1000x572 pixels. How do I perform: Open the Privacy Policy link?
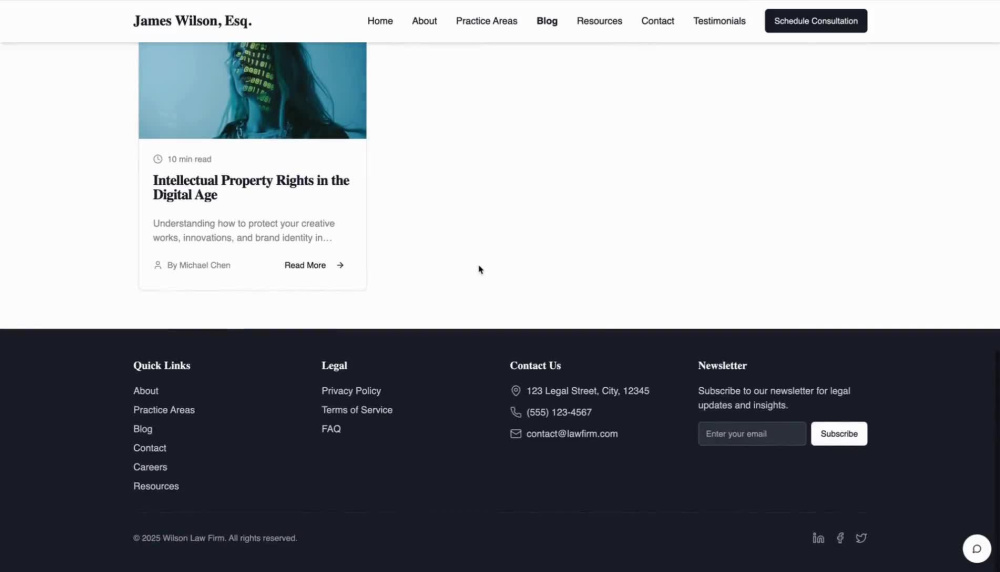pyautogui.click(x=351, y=391)
